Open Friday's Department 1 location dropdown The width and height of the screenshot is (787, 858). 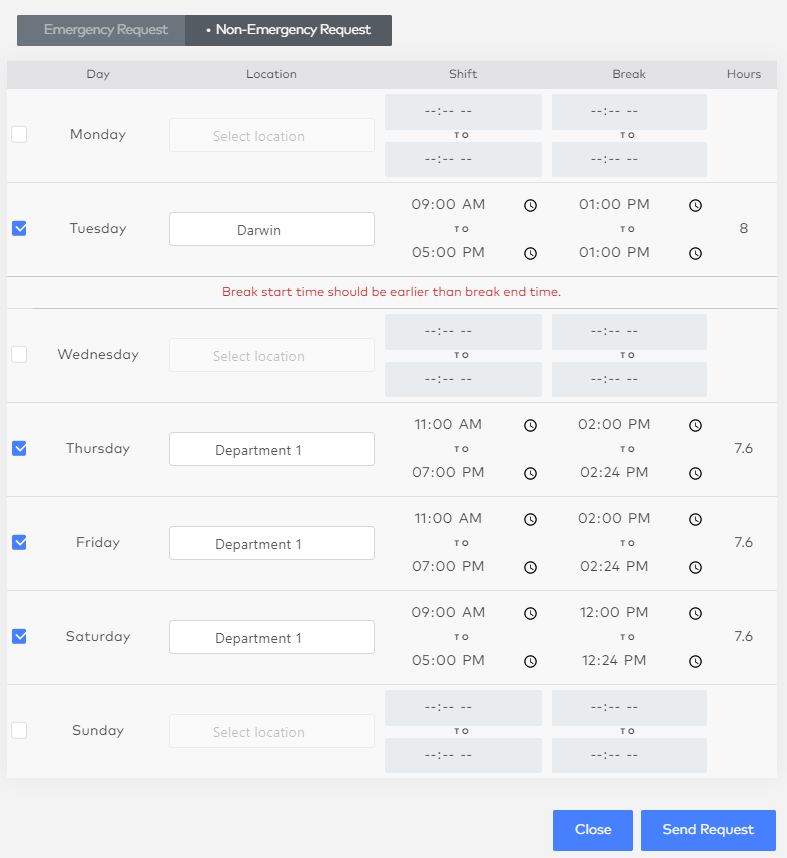point(272,543)
